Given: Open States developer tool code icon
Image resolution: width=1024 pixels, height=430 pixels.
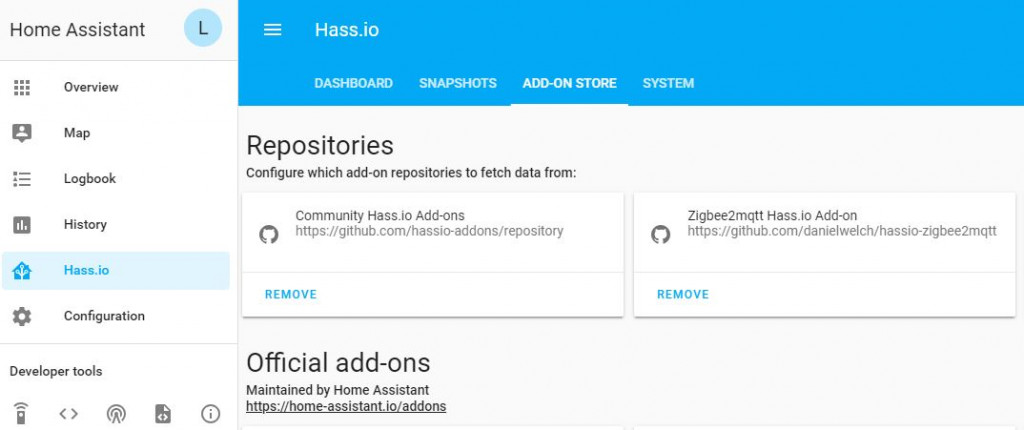Looking at the screenshot, I should [x=68, y=413].
